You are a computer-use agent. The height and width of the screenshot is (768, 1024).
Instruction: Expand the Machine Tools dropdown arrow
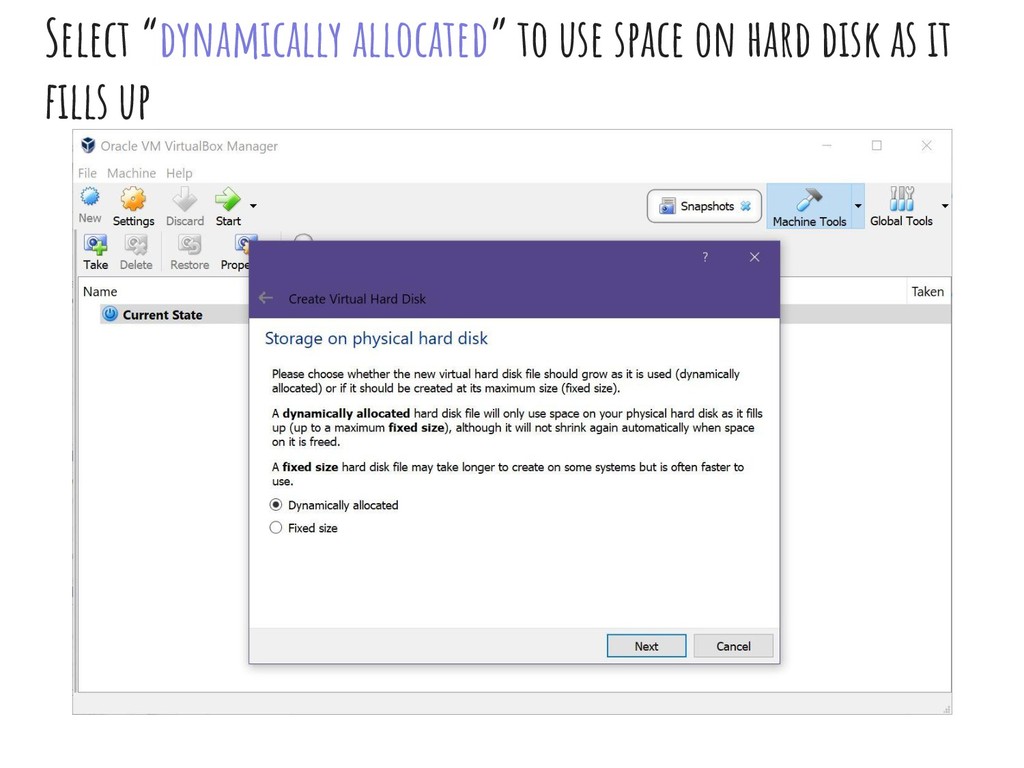tap(858, 206)
